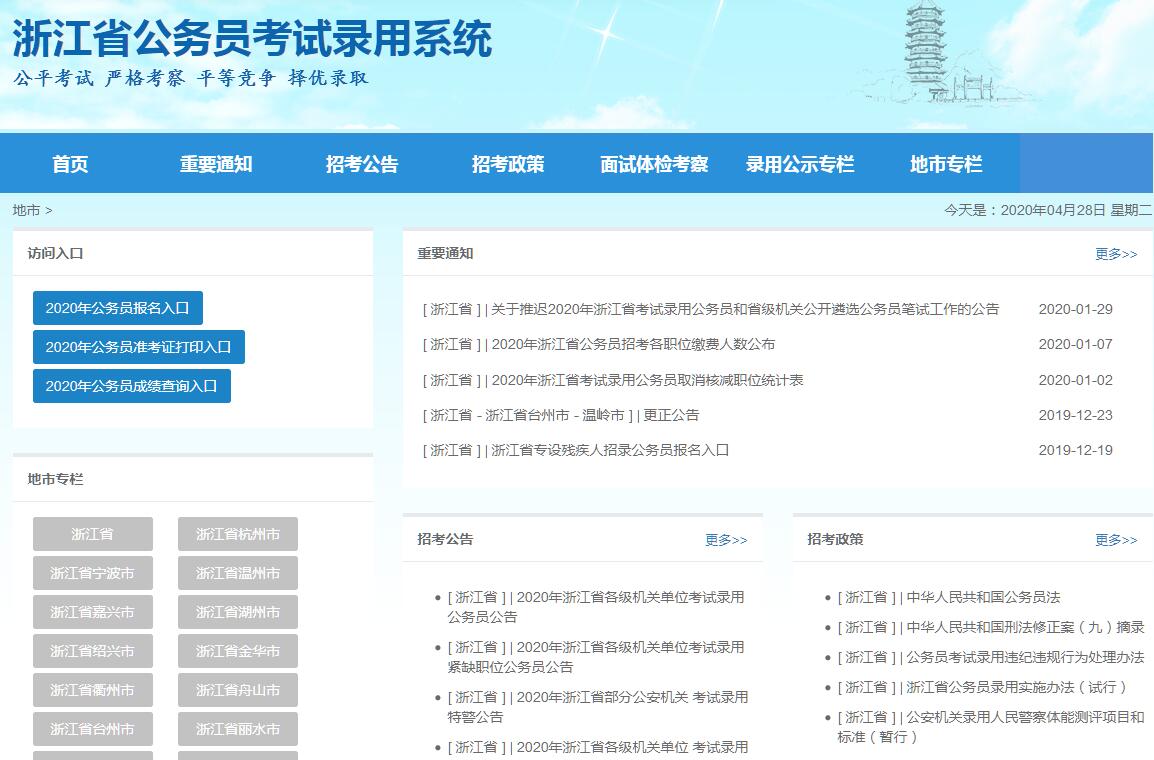This screenshot has width=1154, height=760.
Task: Expand more items in 招考公告 panel
Action: pyautogui.click(x=725, y=540)
